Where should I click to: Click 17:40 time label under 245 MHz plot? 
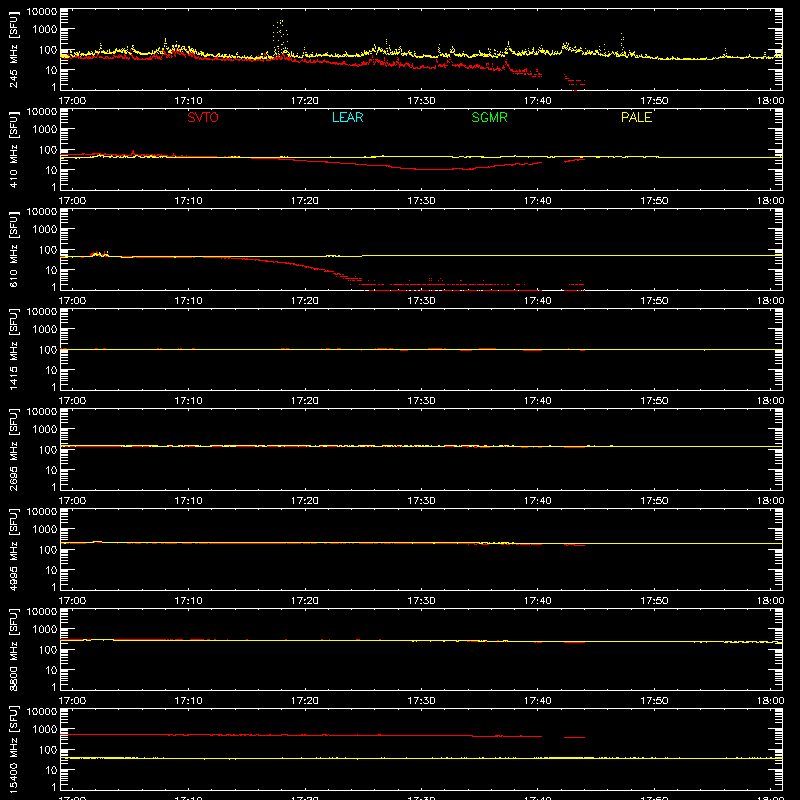click(538, 101)
